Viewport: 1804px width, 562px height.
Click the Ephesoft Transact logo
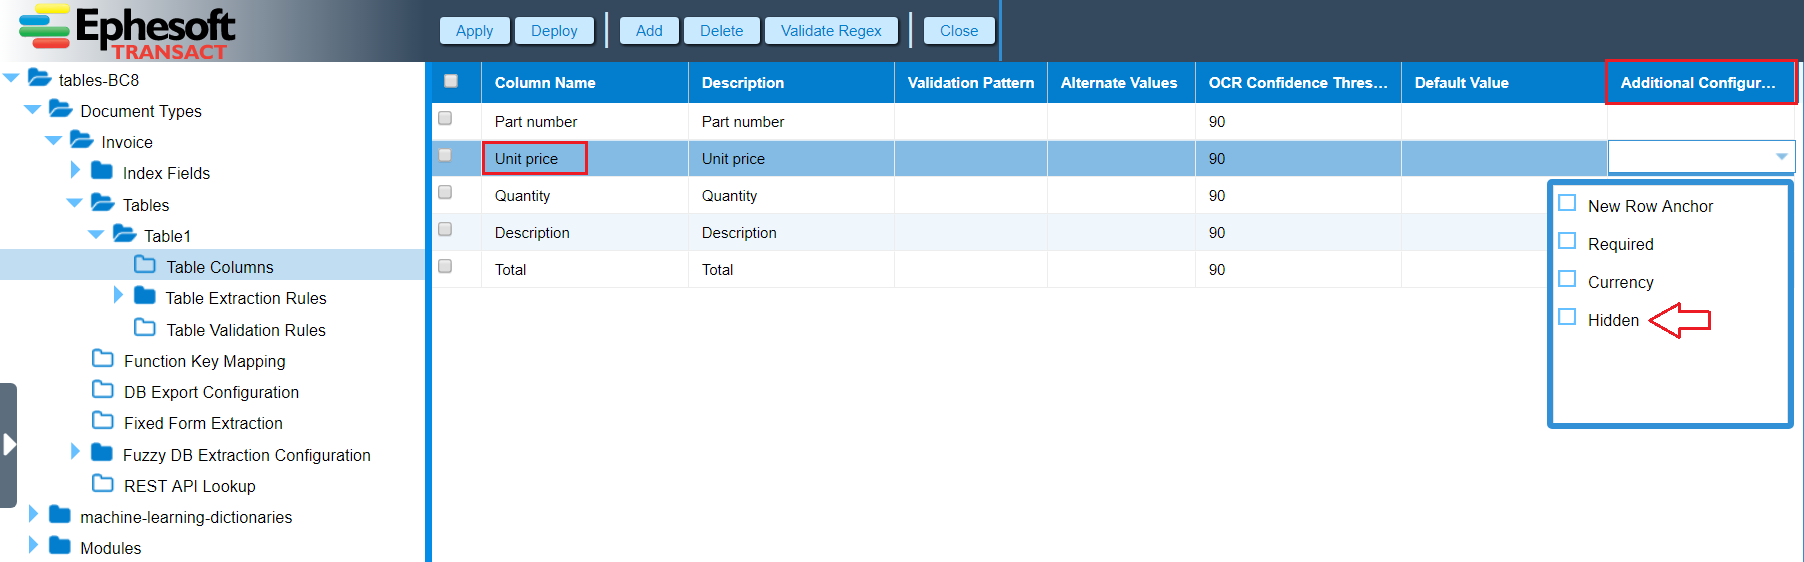coord(127,32)
